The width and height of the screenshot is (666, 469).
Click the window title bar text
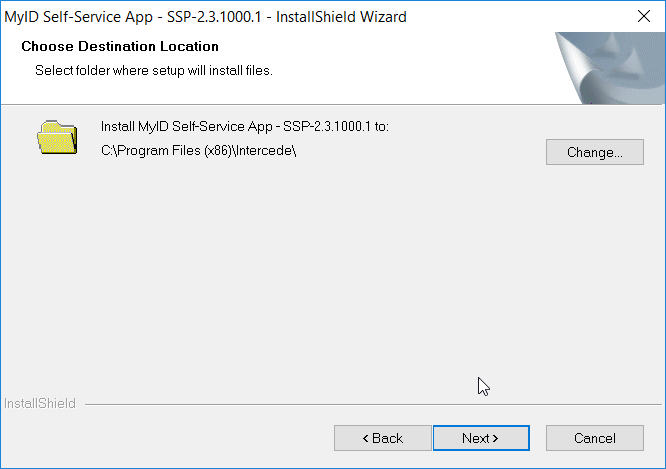click(x=205, y=17)
